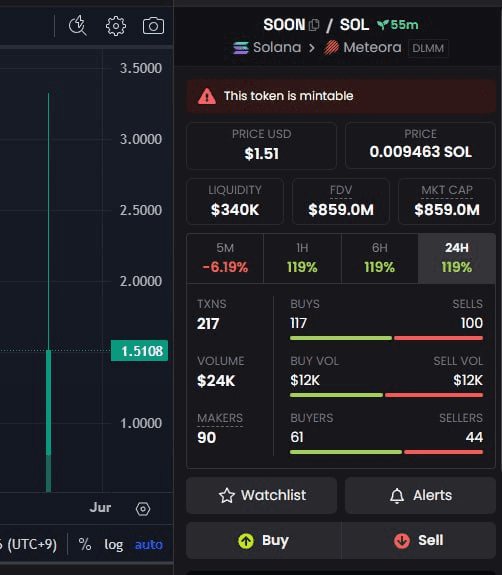502x575 pixels.
Task: Toggle auto scale on chart
Action: 149,545
